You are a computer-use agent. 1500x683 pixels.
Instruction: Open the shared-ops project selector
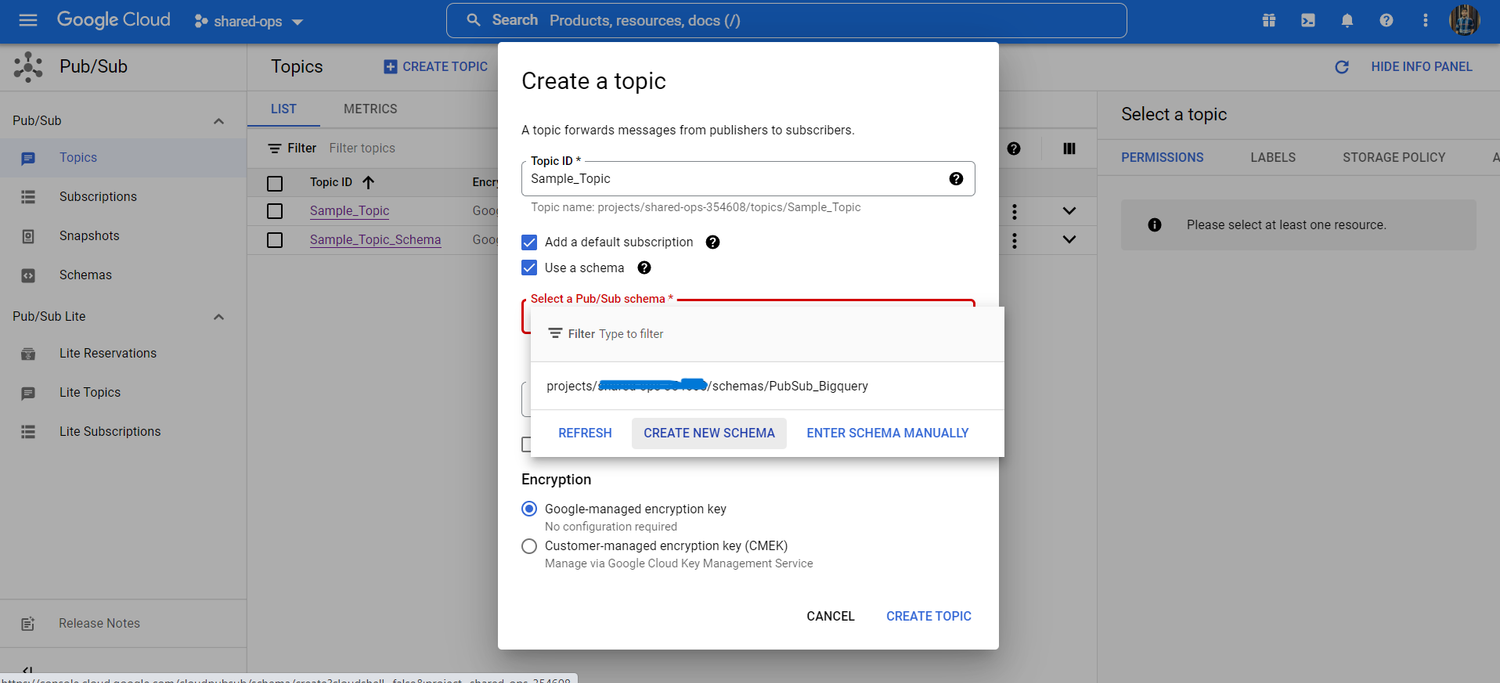point(248,20)
